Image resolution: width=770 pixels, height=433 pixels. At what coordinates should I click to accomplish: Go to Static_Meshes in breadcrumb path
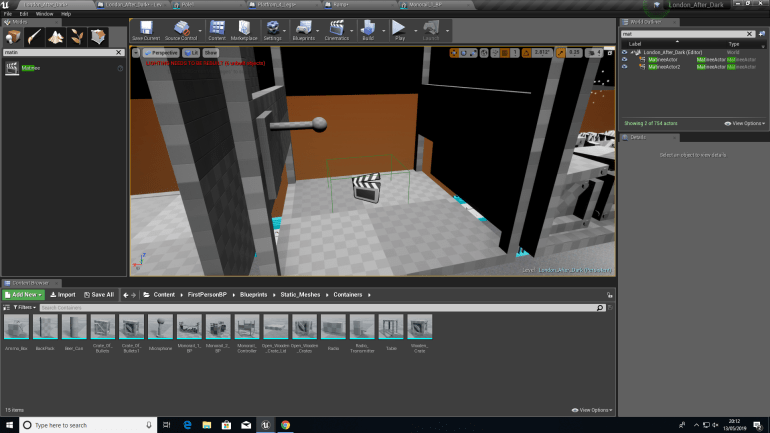300,295
